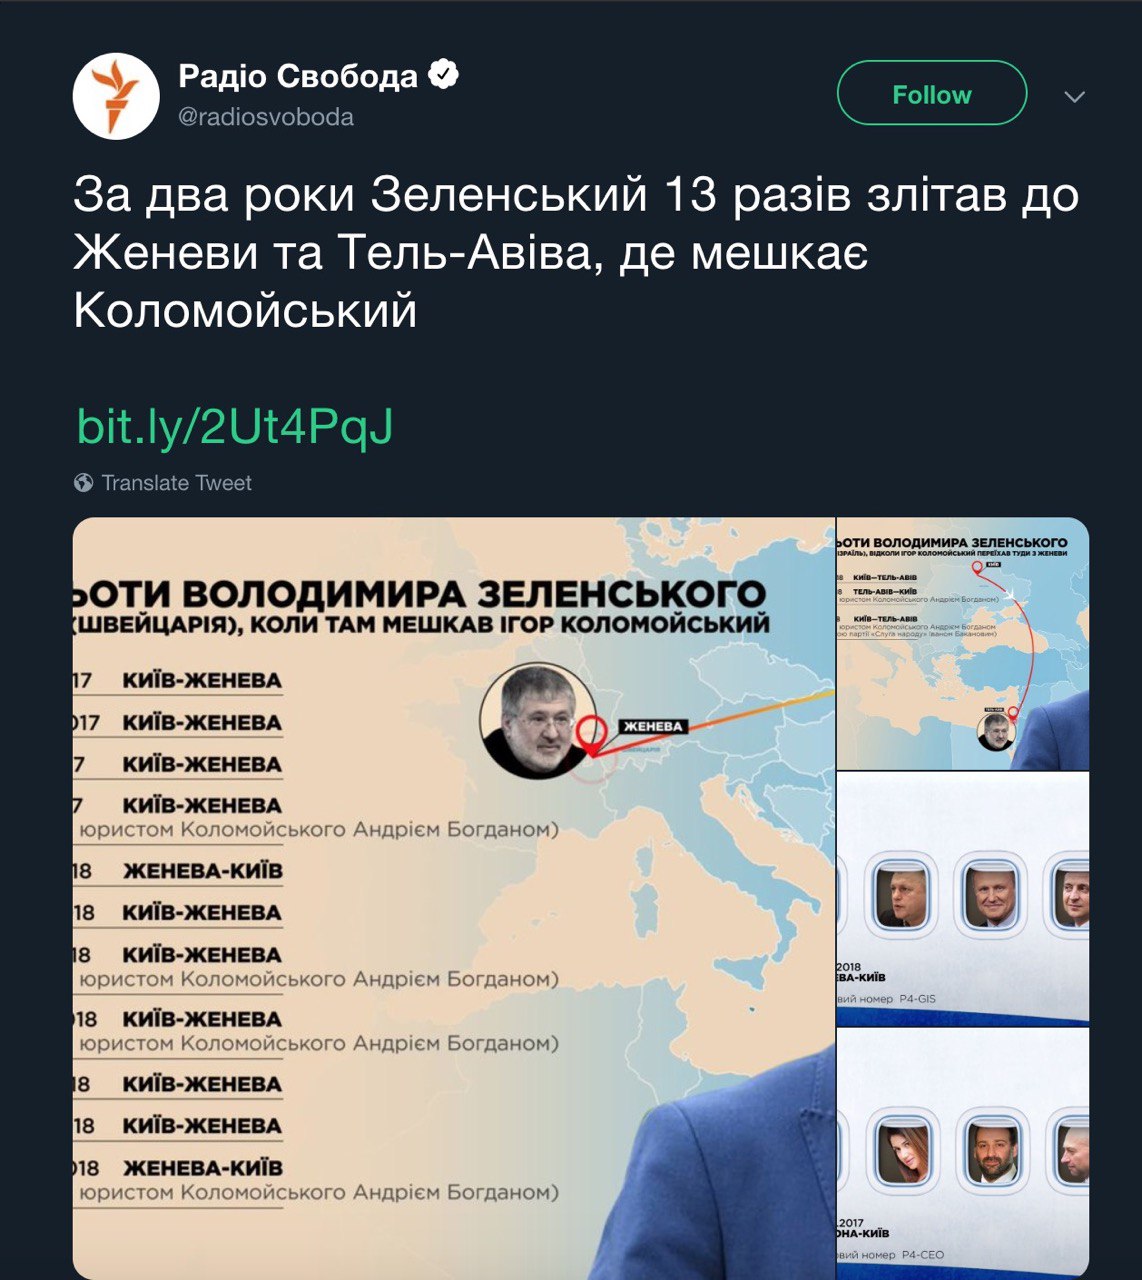Follow the Радіо Свобода account
Viewport: 1142px width, 1280px height.
pyautogui.click(x=931, y=93)
